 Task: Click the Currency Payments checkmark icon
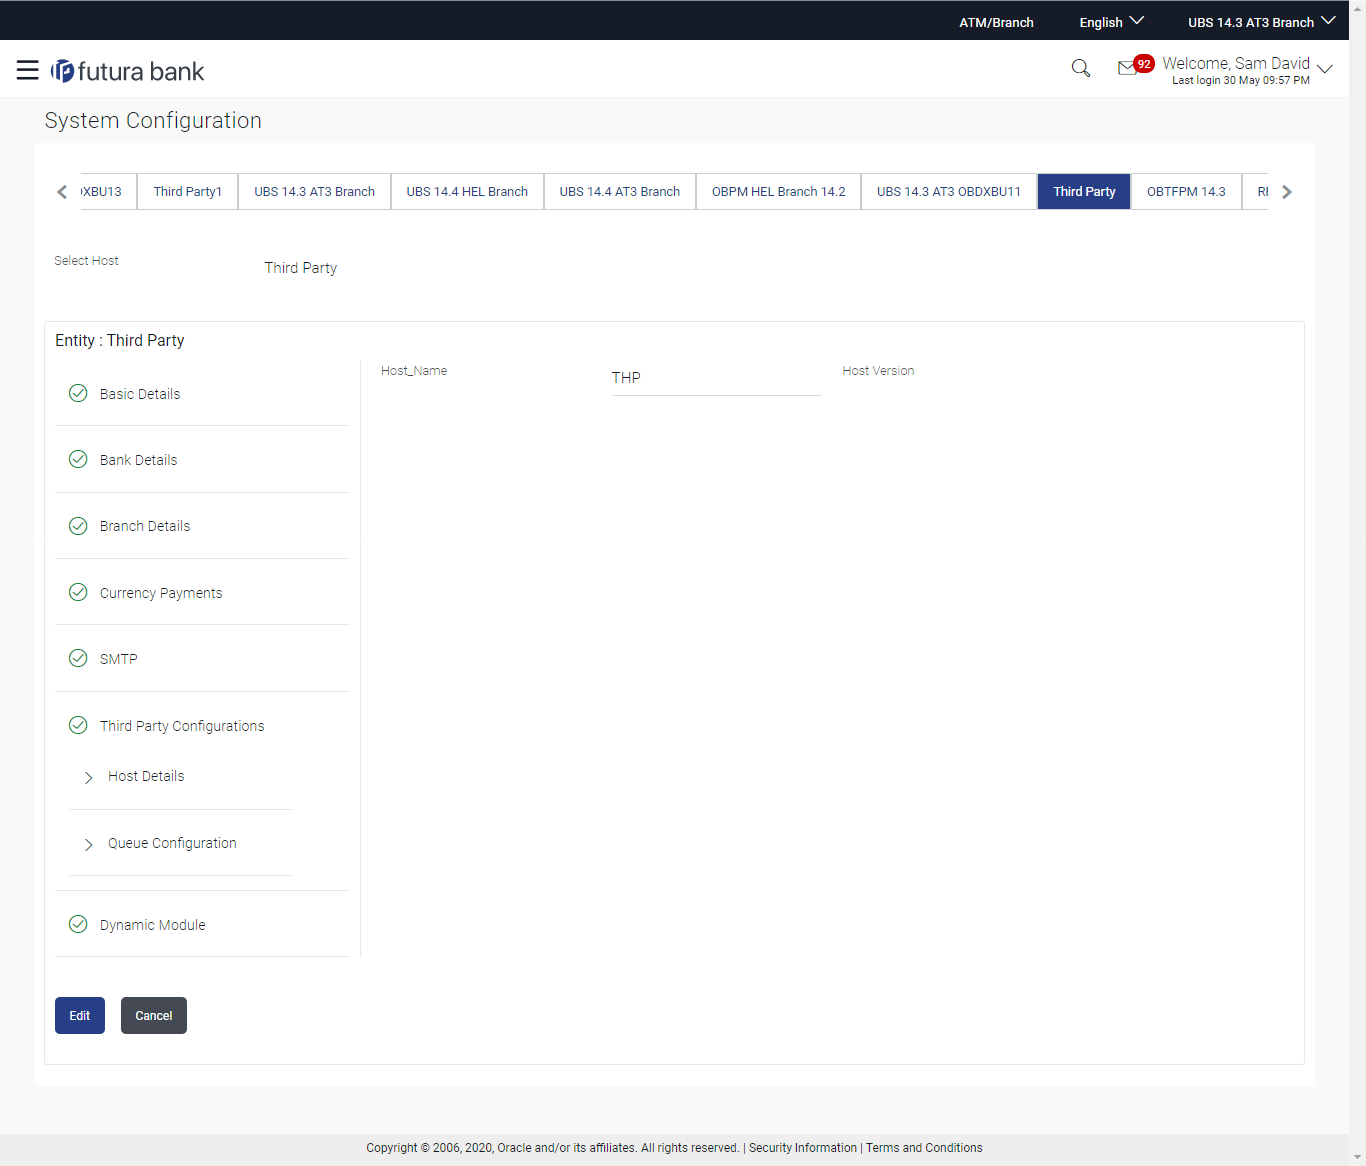pyautogui.click(x=78, y=592)
